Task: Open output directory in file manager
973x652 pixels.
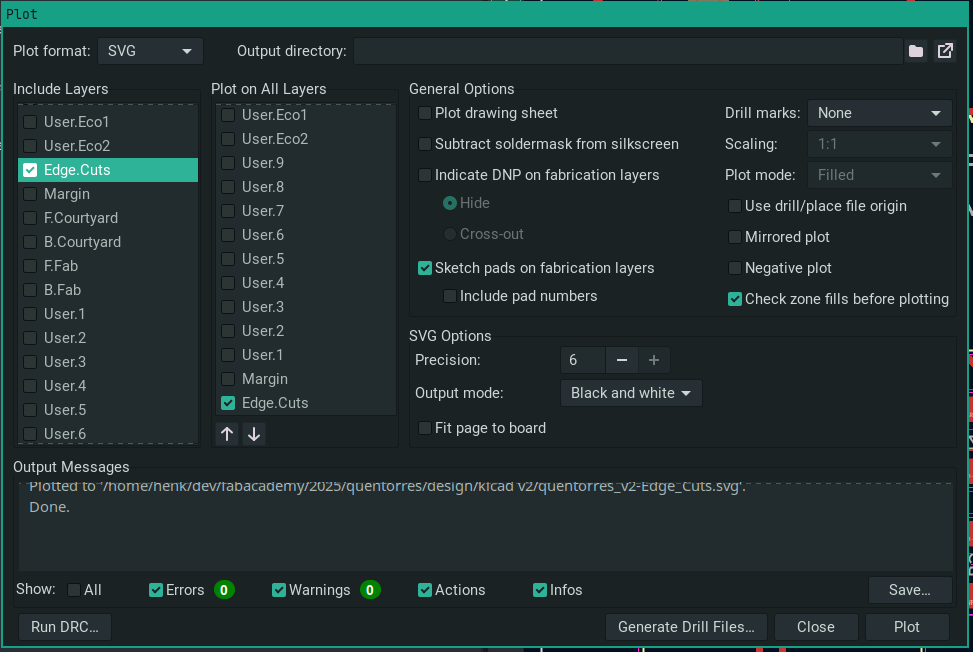Action: point(944,51)
